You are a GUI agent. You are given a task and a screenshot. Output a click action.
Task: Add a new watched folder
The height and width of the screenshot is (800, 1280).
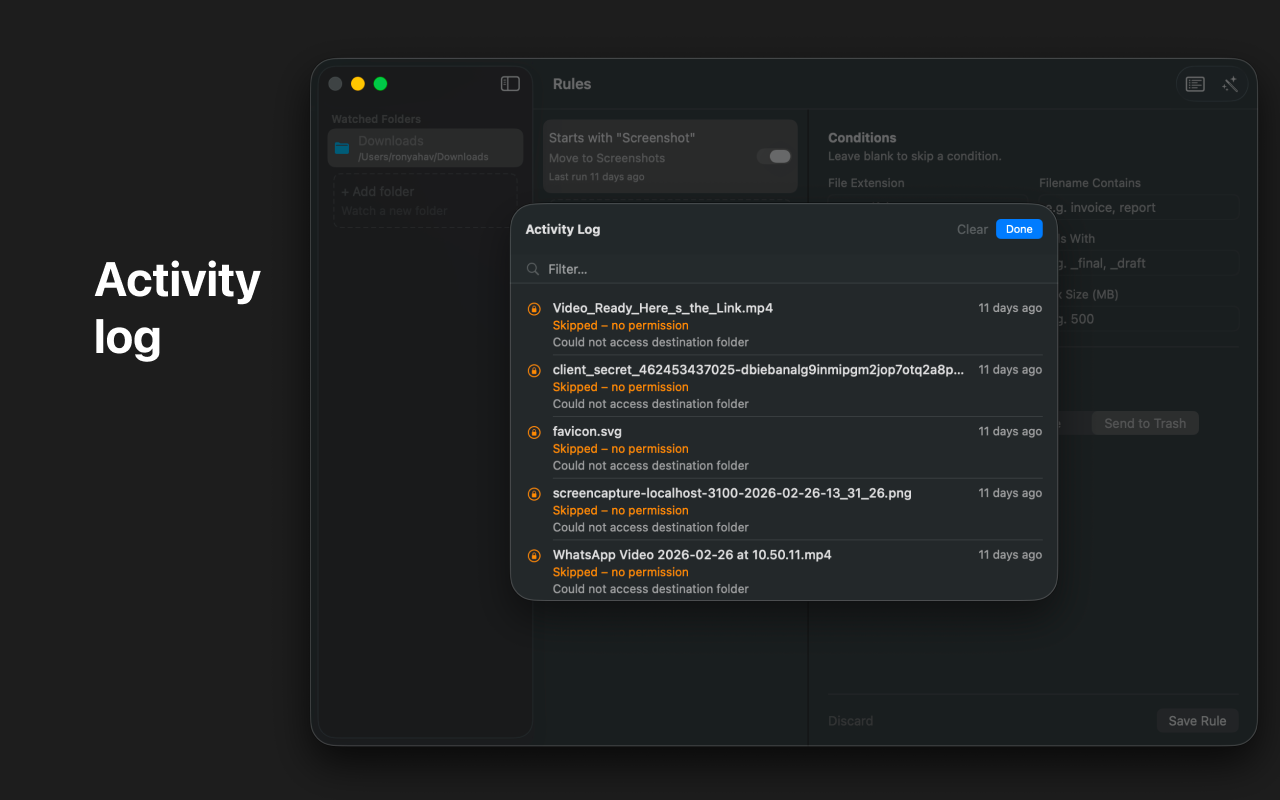tap(425, 201)
